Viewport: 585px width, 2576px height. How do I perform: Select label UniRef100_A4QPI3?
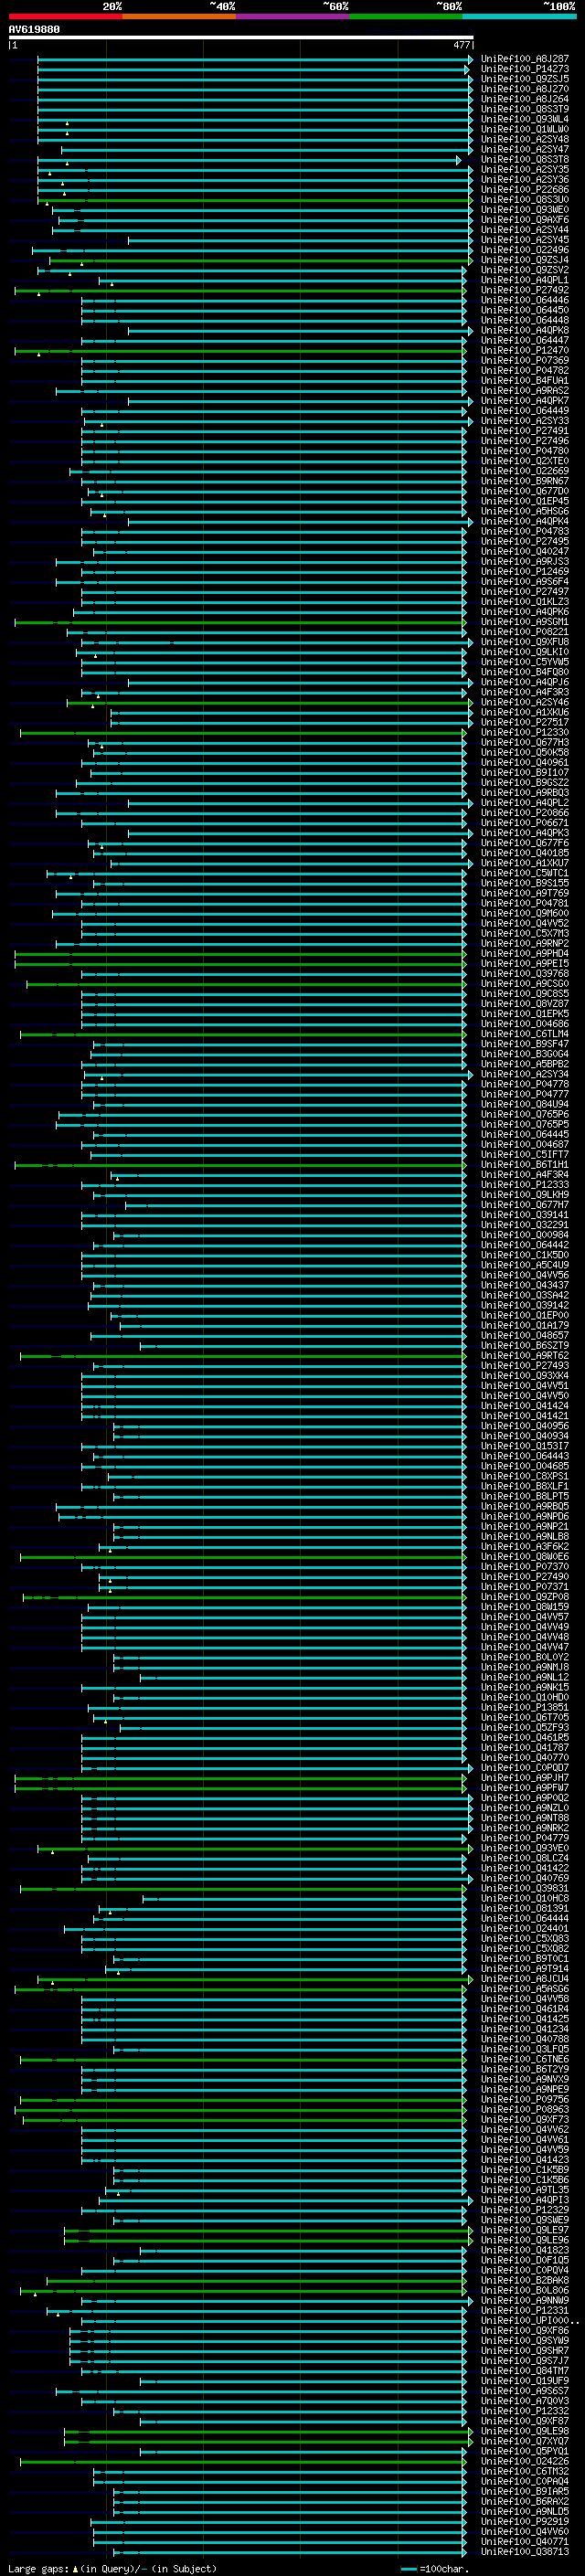click(x=525, y=2200)
